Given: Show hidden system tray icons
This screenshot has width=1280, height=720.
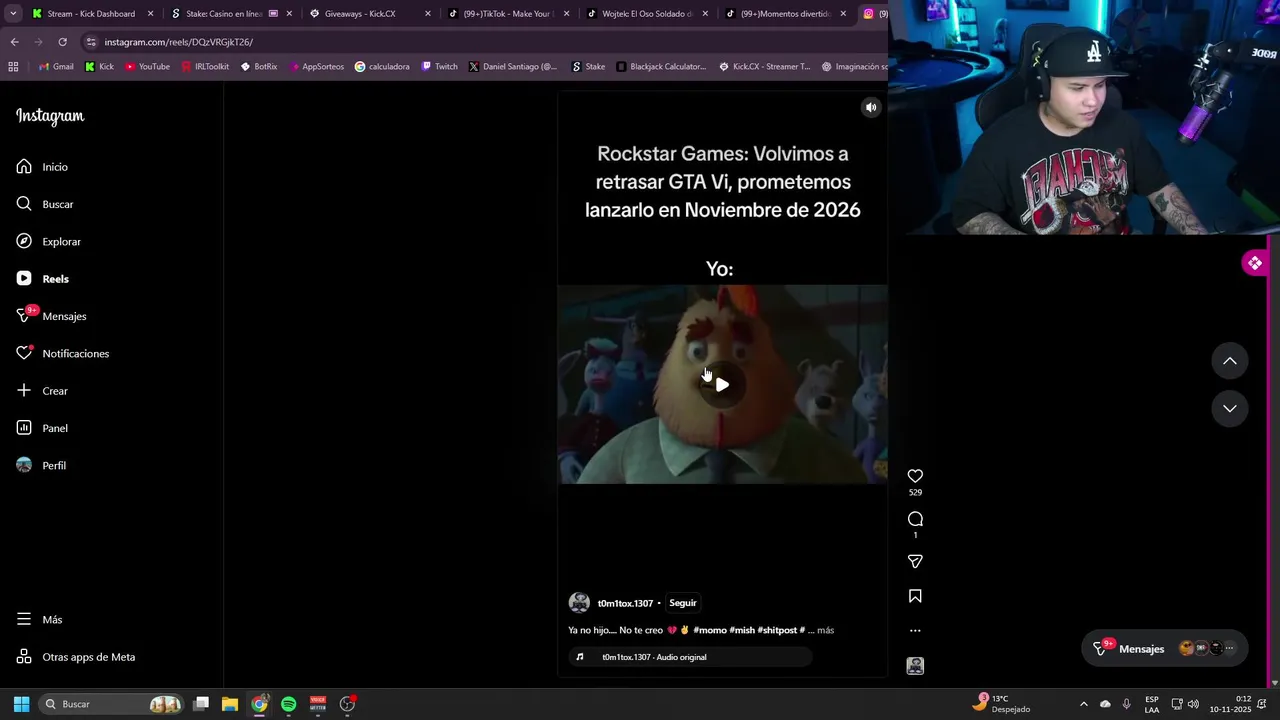Looking at the screenshot, I should [x=1083, y=704].
